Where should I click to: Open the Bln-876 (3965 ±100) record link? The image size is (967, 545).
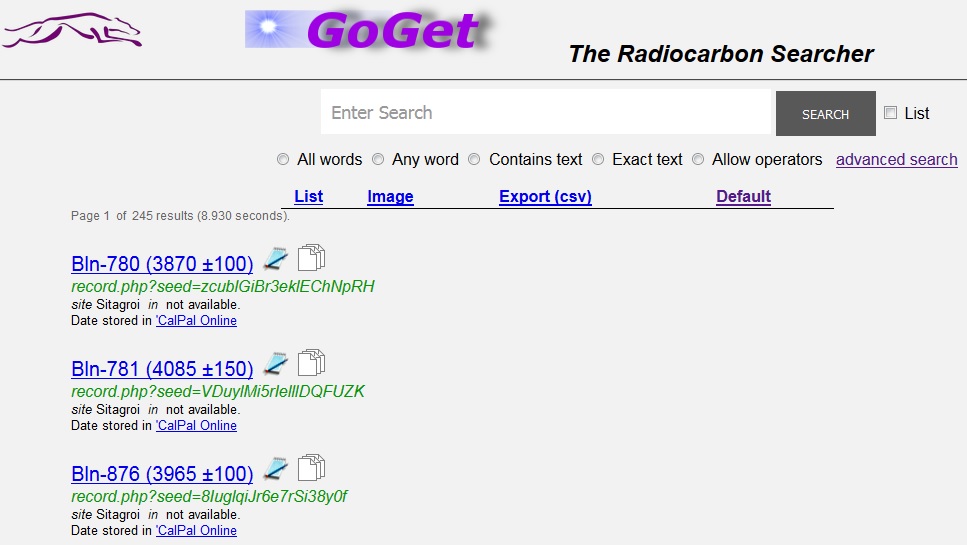[162, 473]
